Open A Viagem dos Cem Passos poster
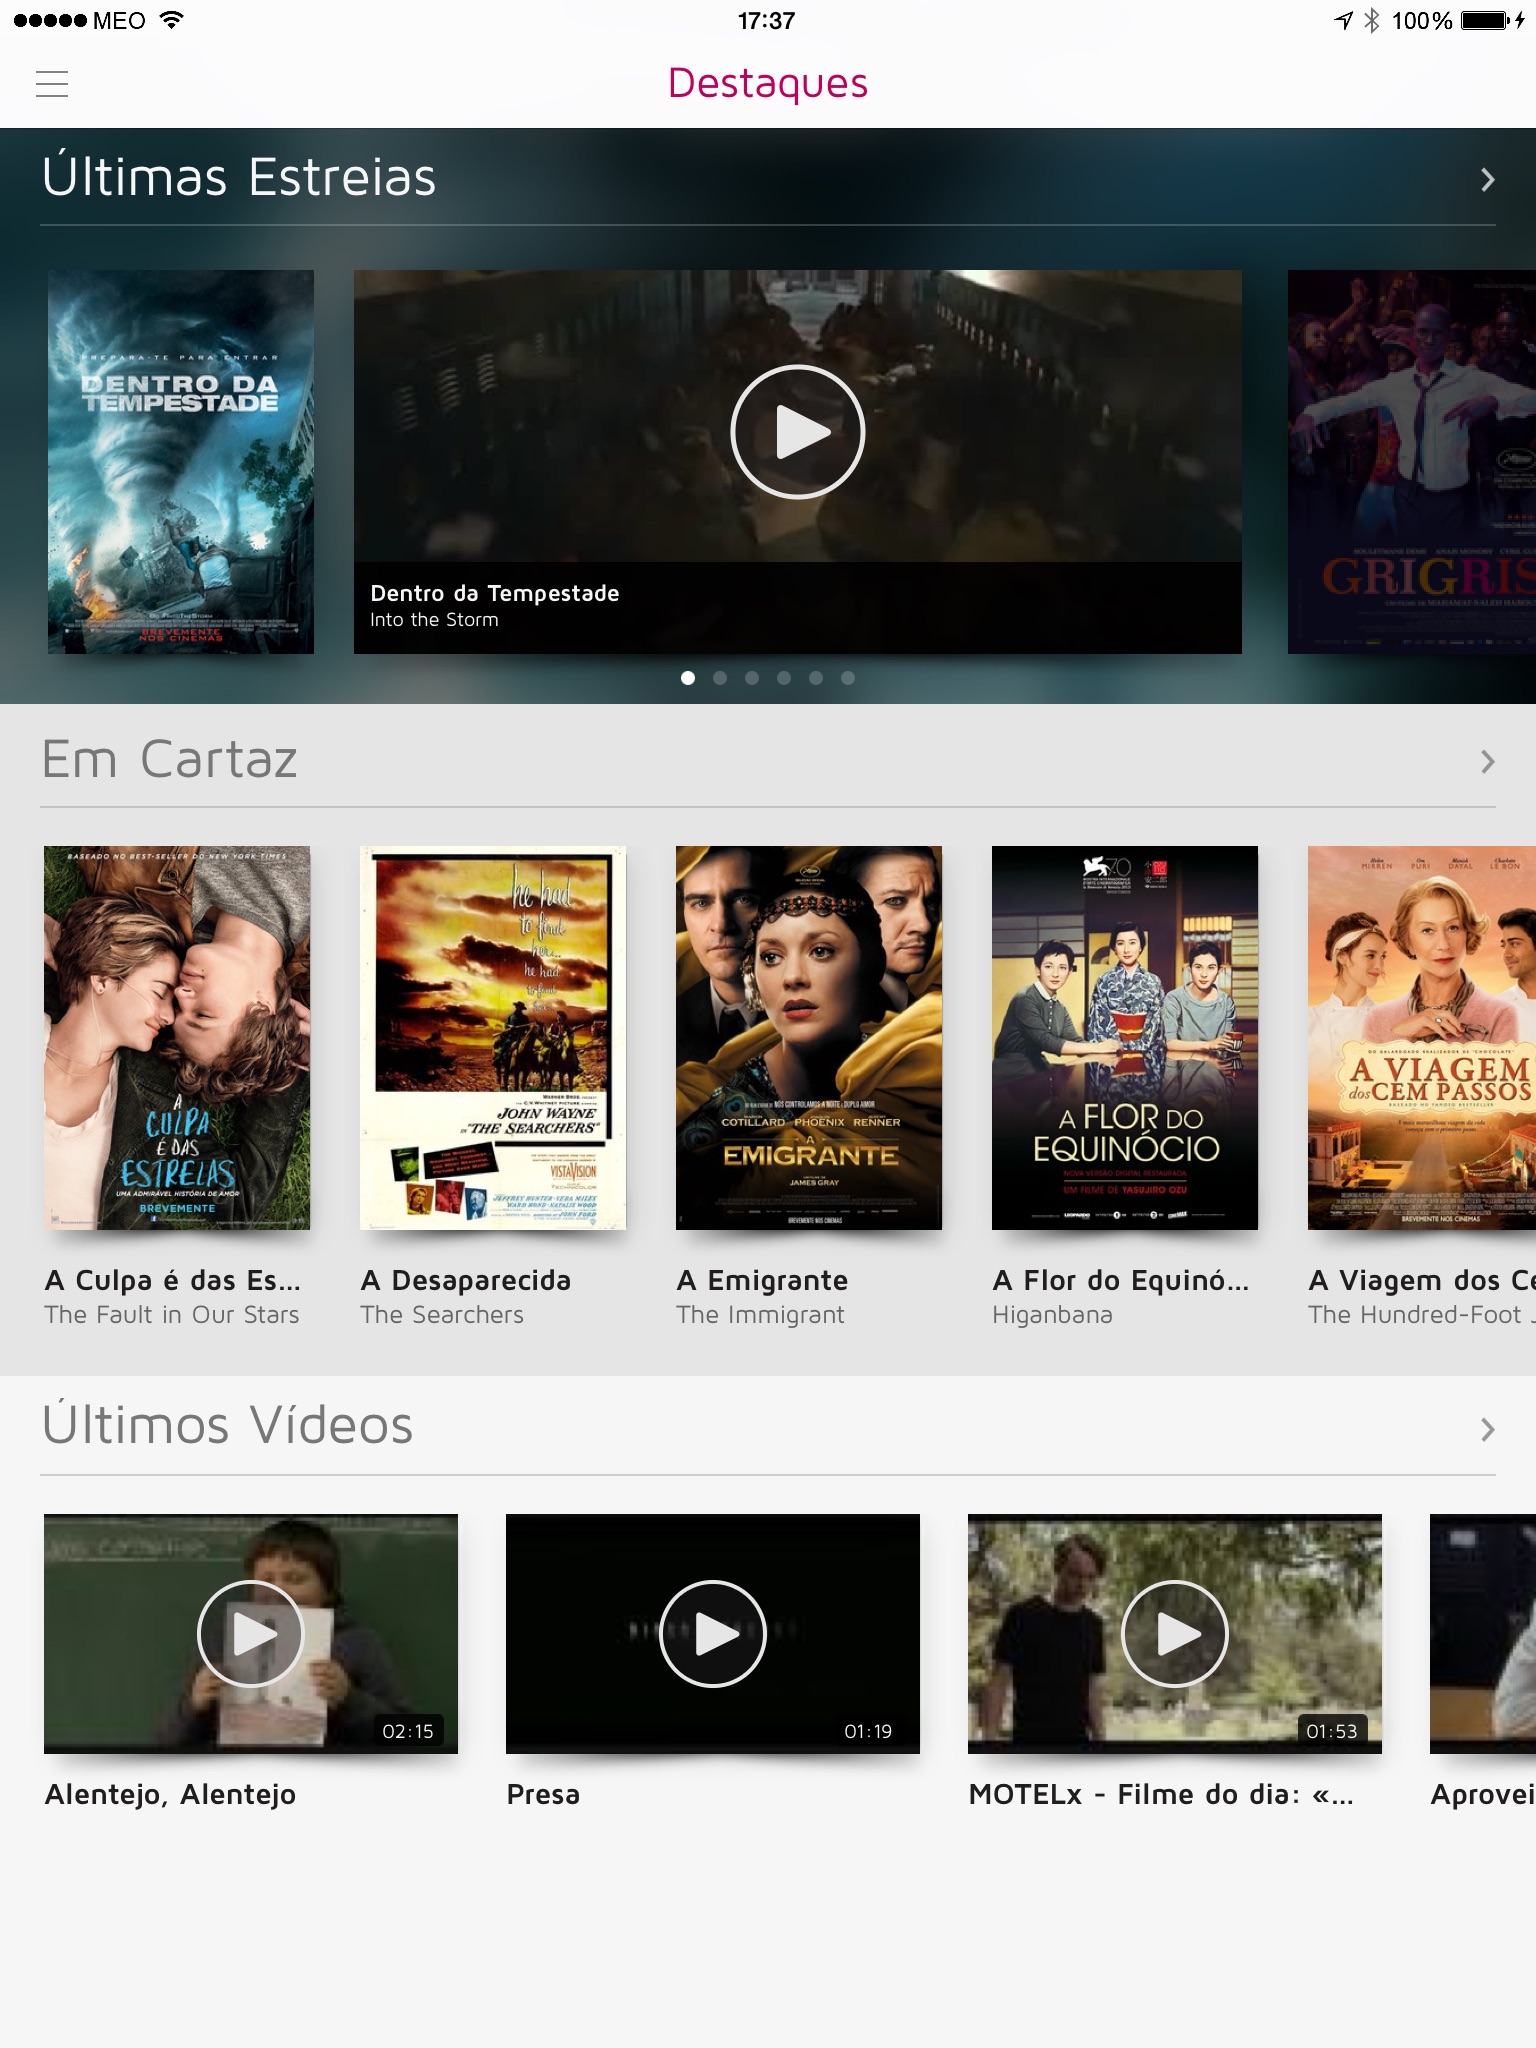 pos(1422,1038)
